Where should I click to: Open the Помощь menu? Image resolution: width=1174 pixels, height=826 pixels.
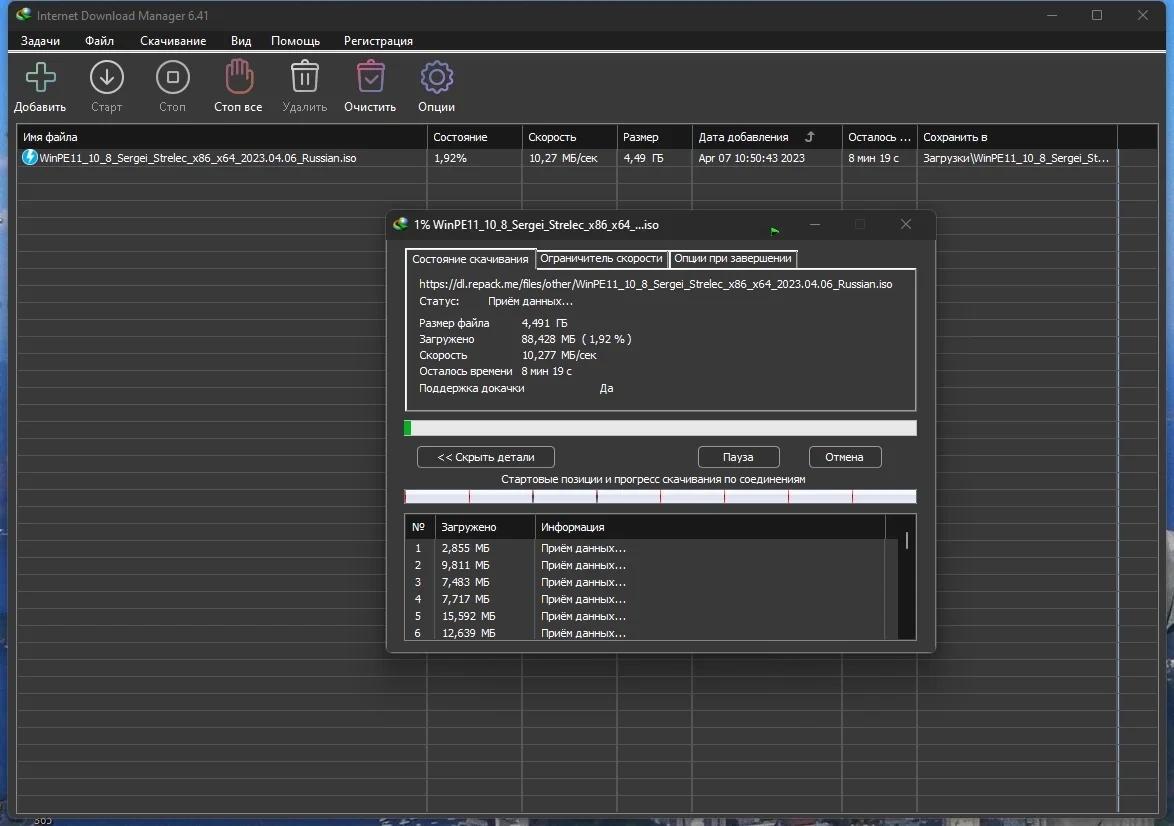[296, 41]
